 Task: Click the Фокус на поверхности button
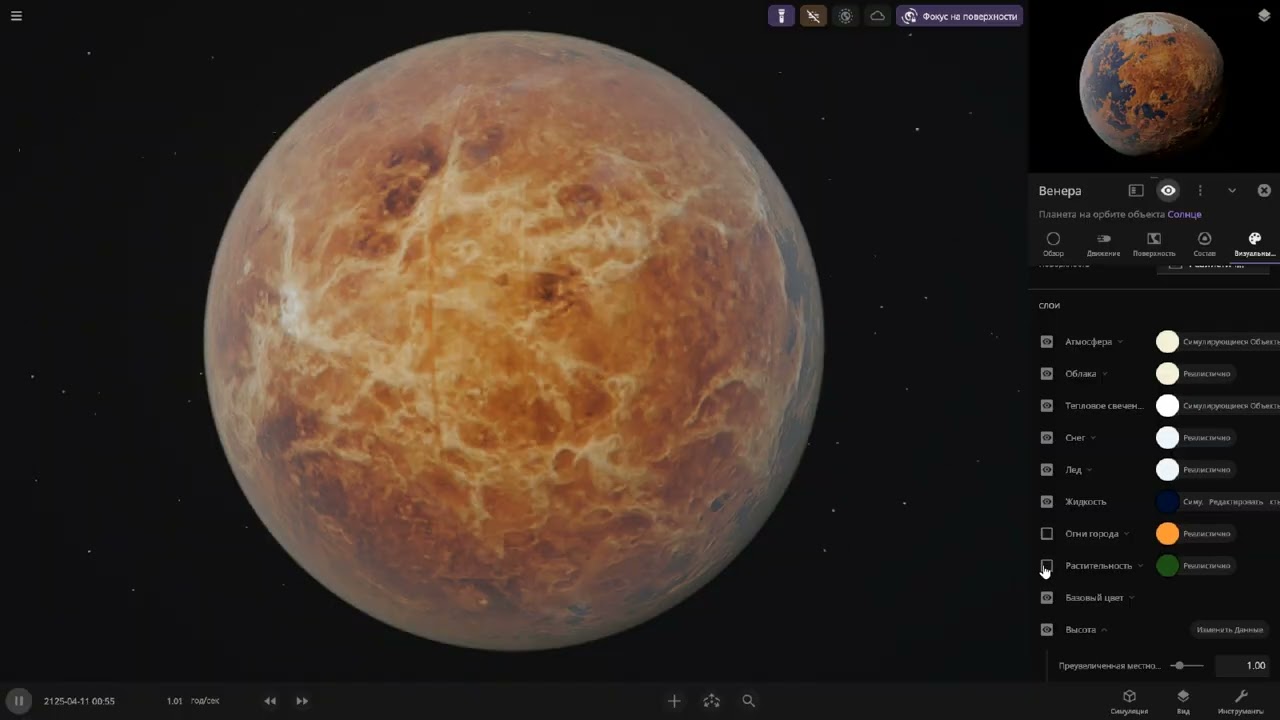pos(959,16)
